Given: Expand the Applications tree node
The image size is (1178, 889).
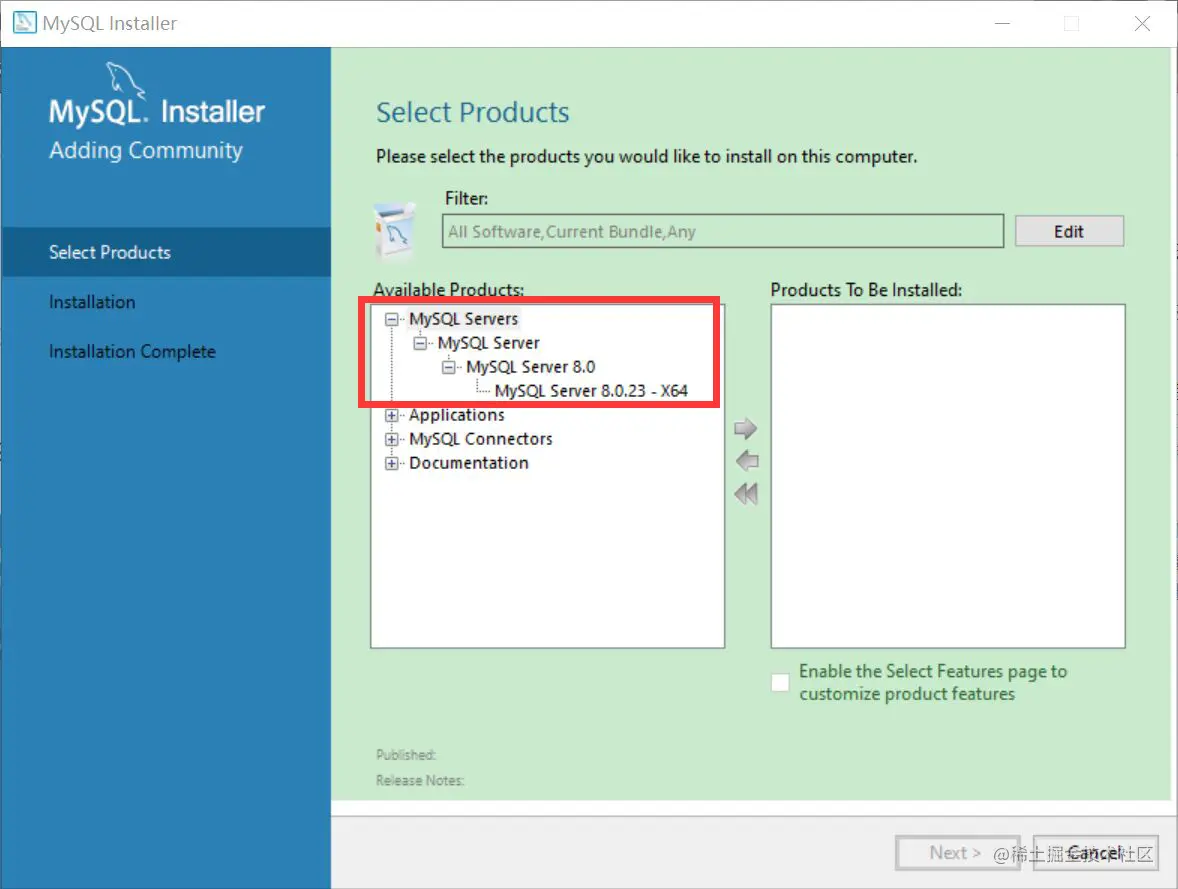Looking at the screenshot, I should 391,416.
